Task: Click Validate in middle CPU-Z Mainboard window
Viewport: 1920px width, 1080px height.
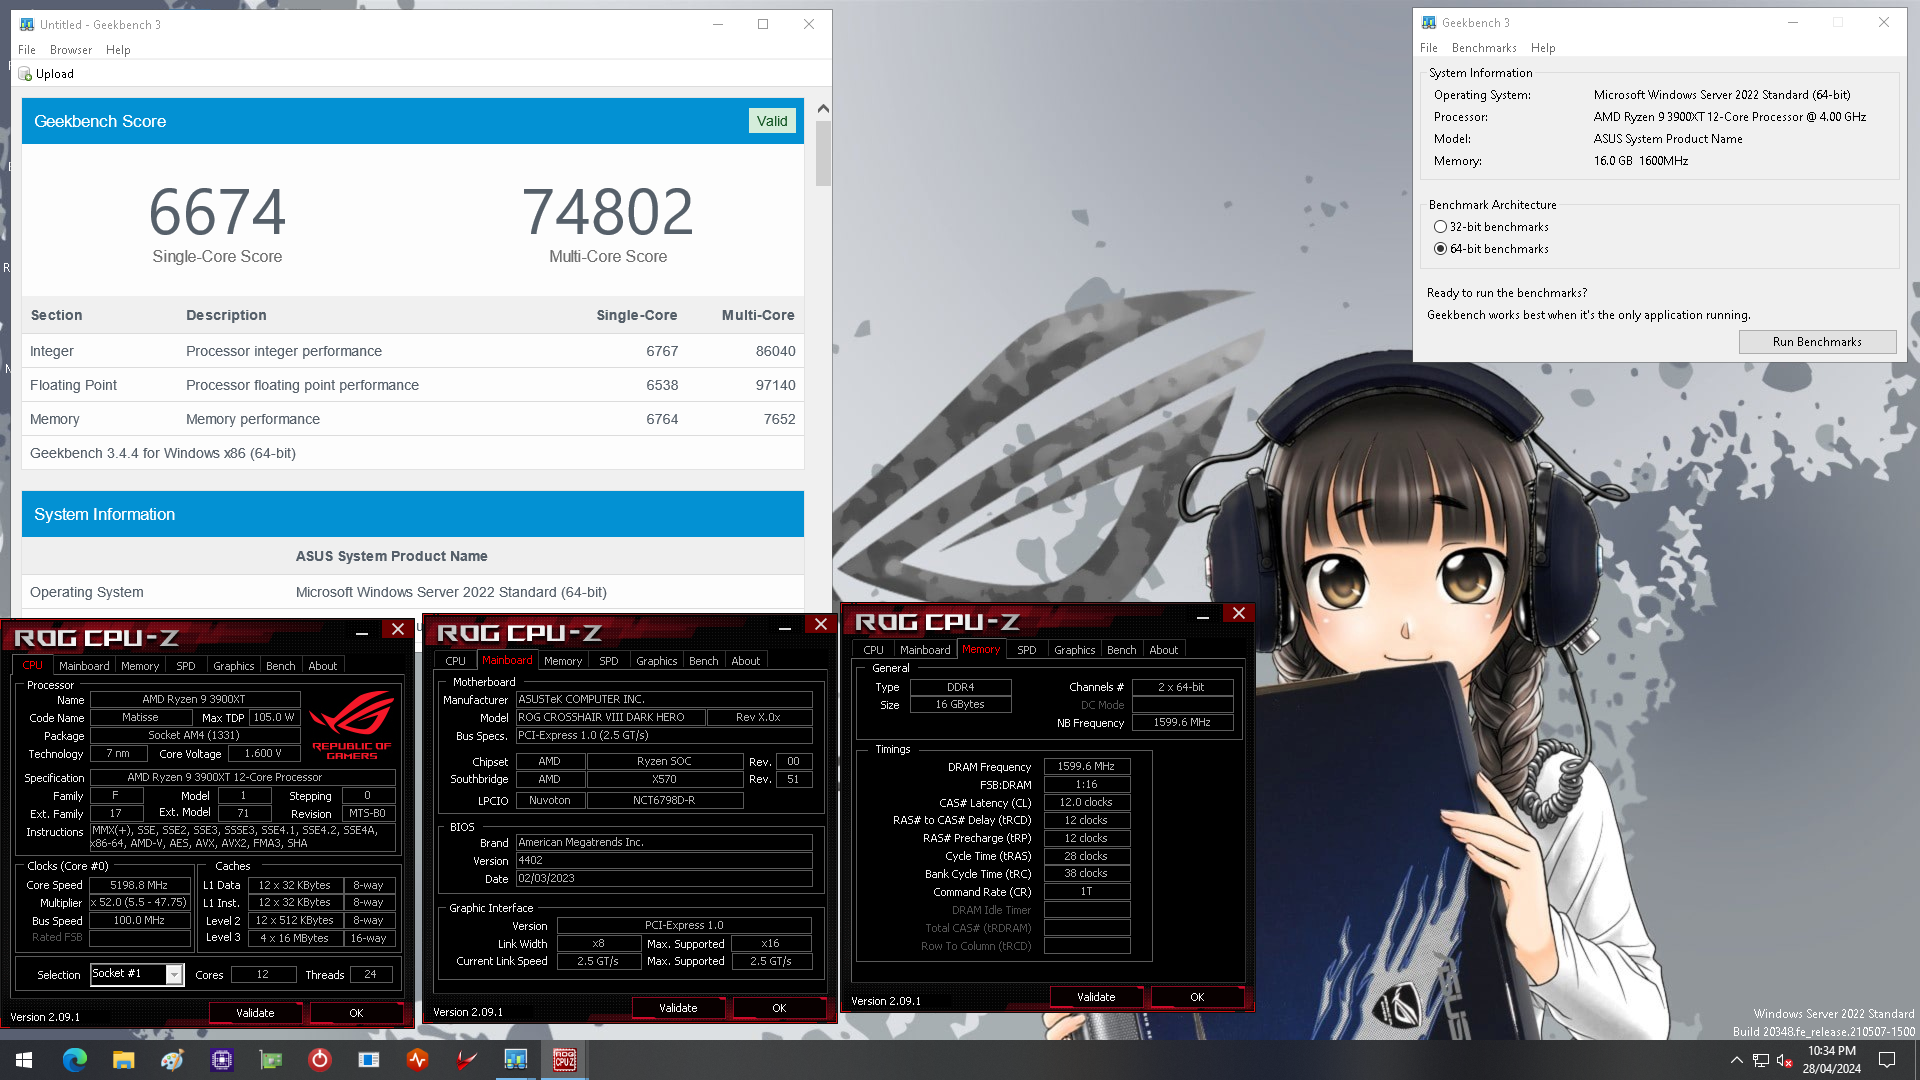Action: (678, 1008)
